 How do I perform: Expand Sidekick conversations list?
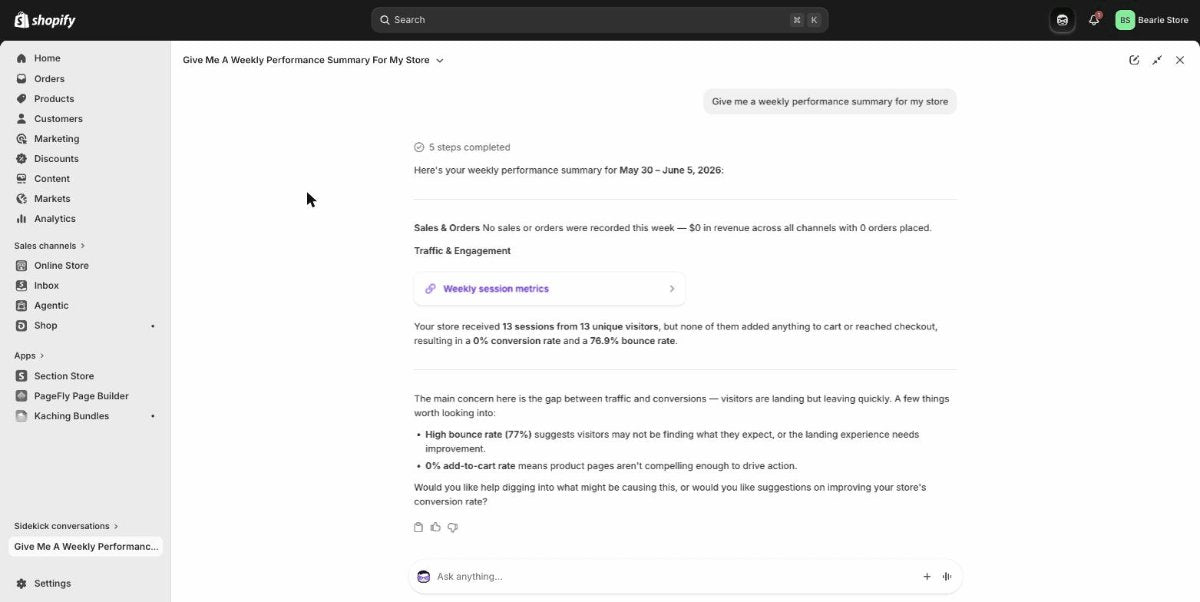(66, 526)
